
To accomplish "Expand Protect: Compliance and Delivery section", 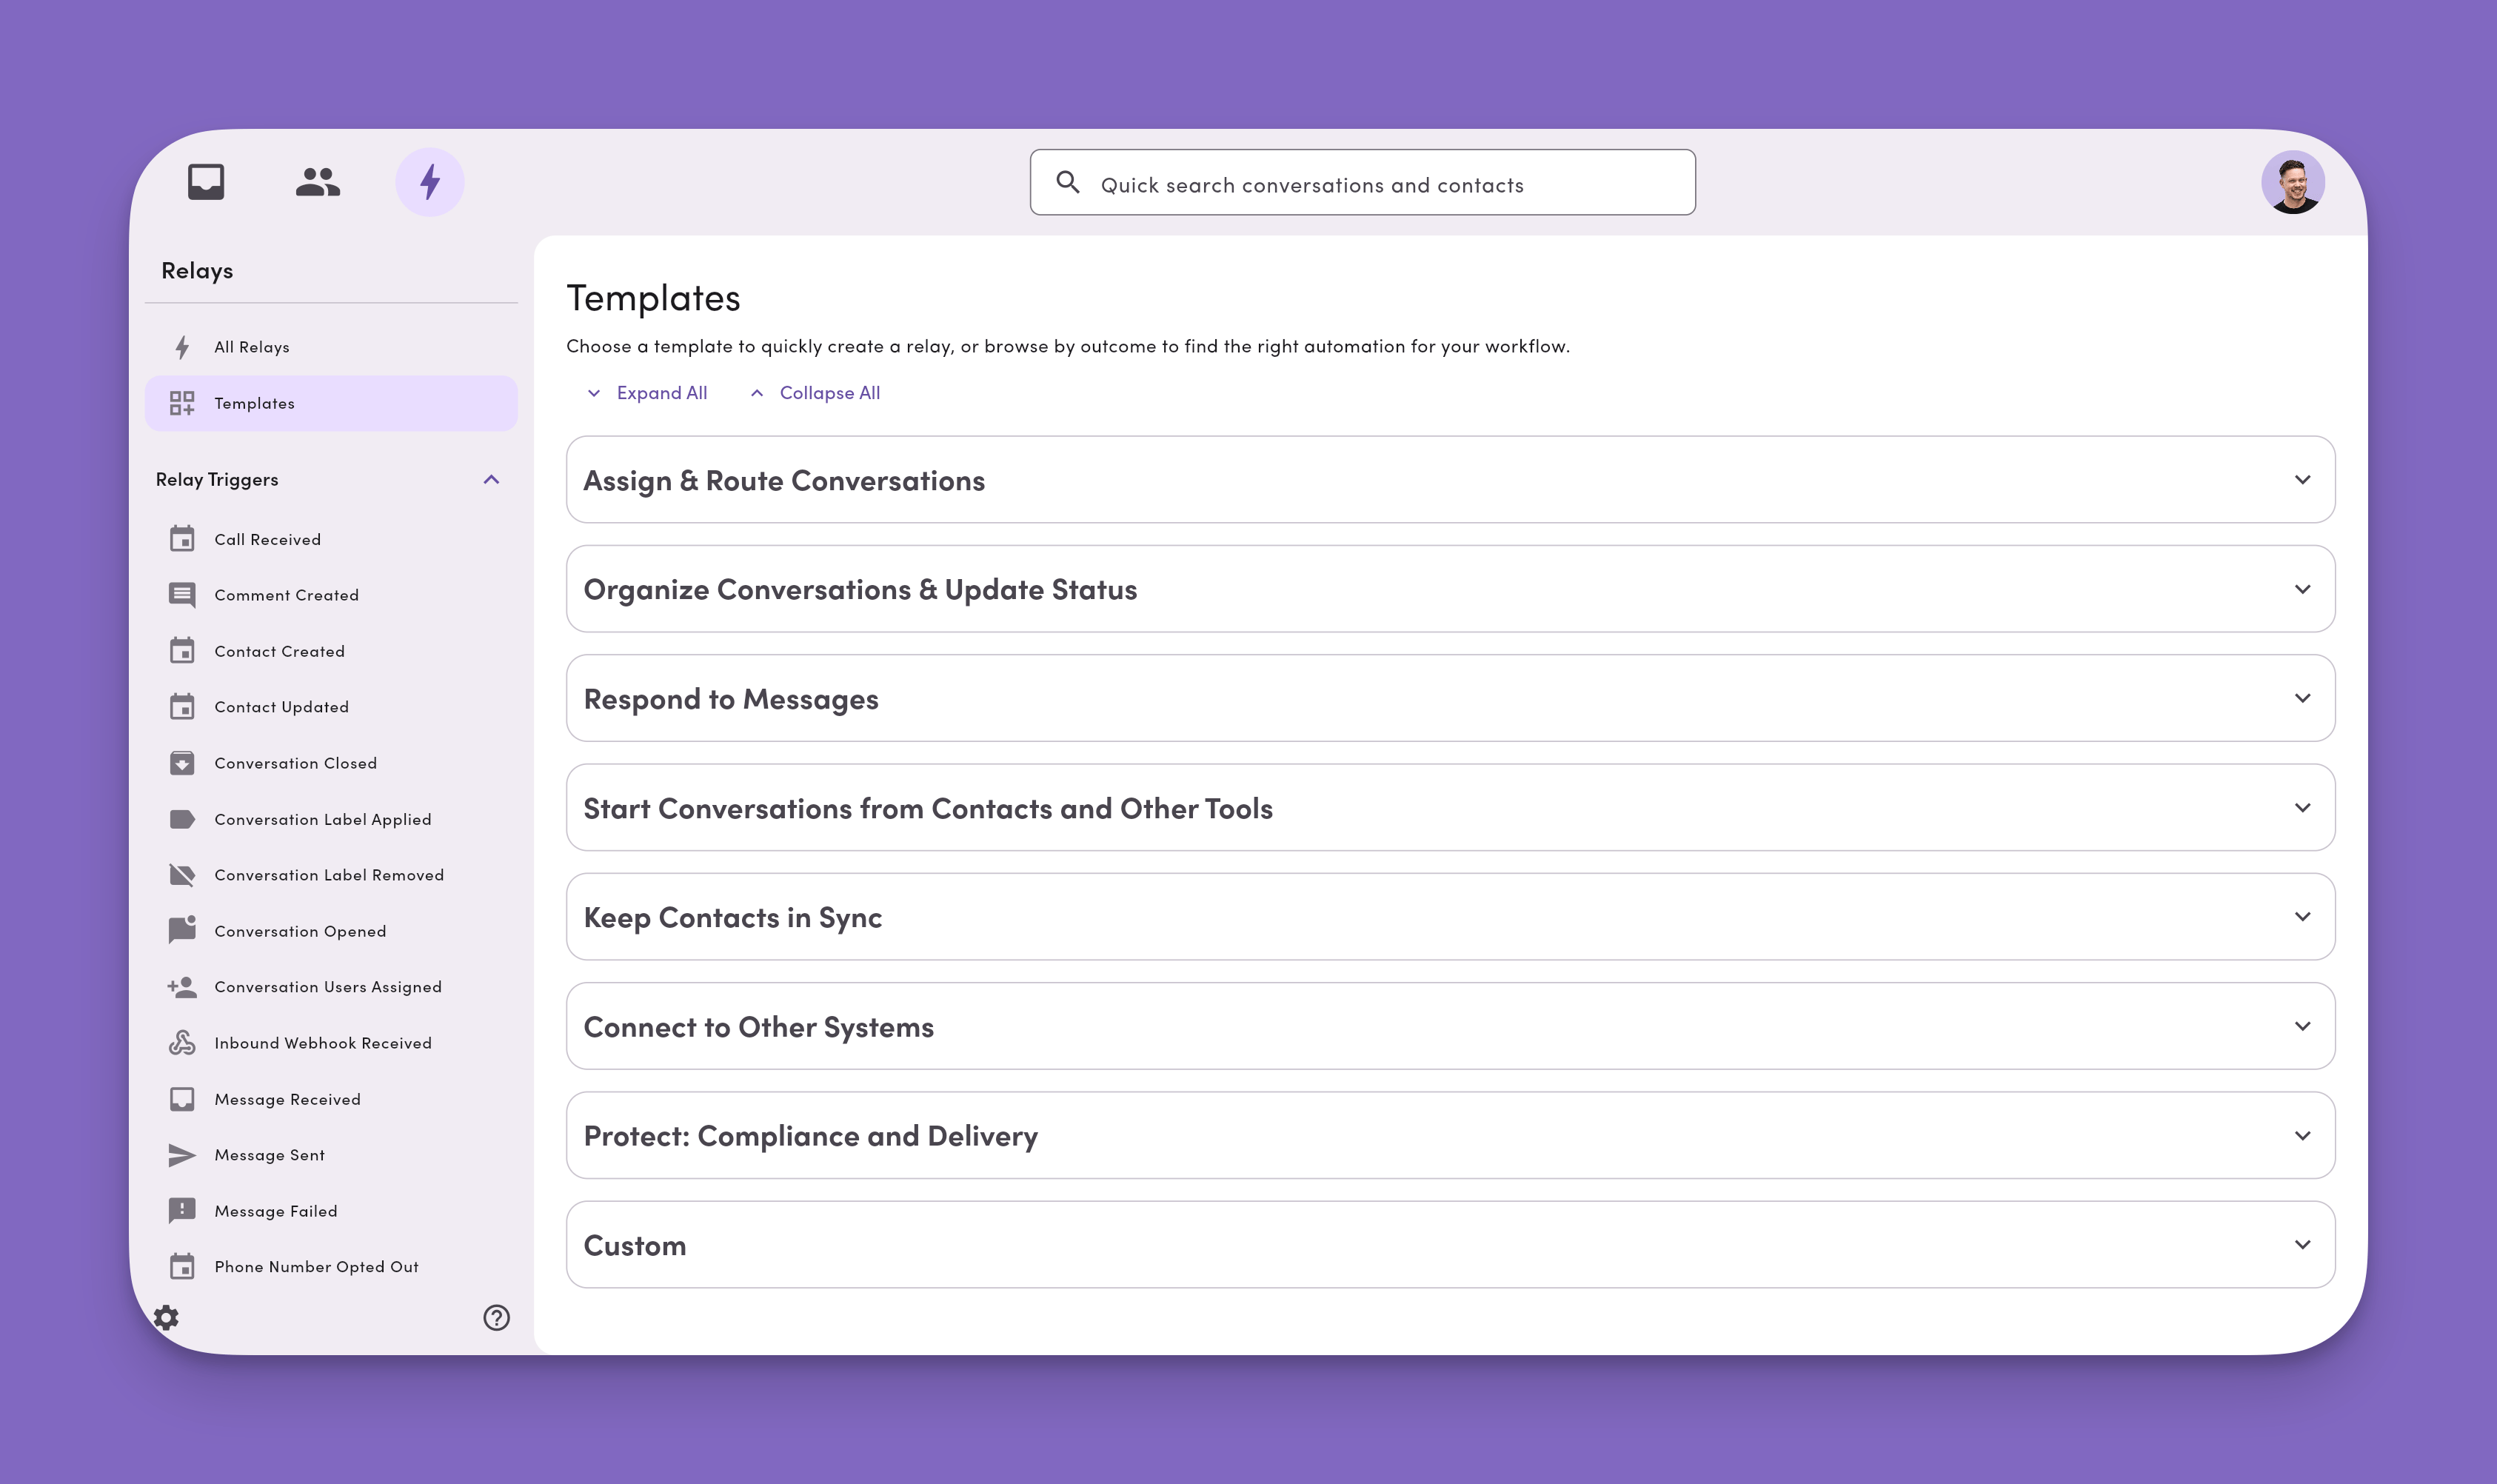I will click(x=1450, y=1135).
